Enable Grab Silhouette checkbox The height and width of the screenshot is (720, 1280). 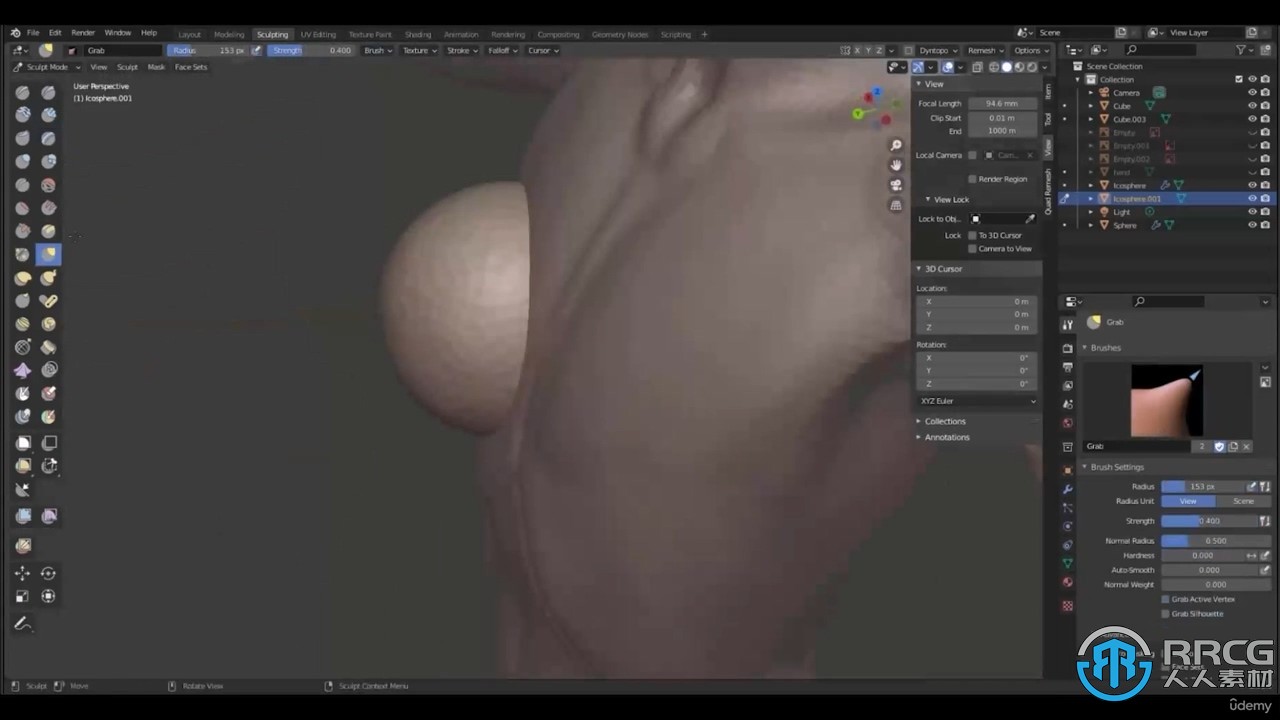coord(1166,614)
